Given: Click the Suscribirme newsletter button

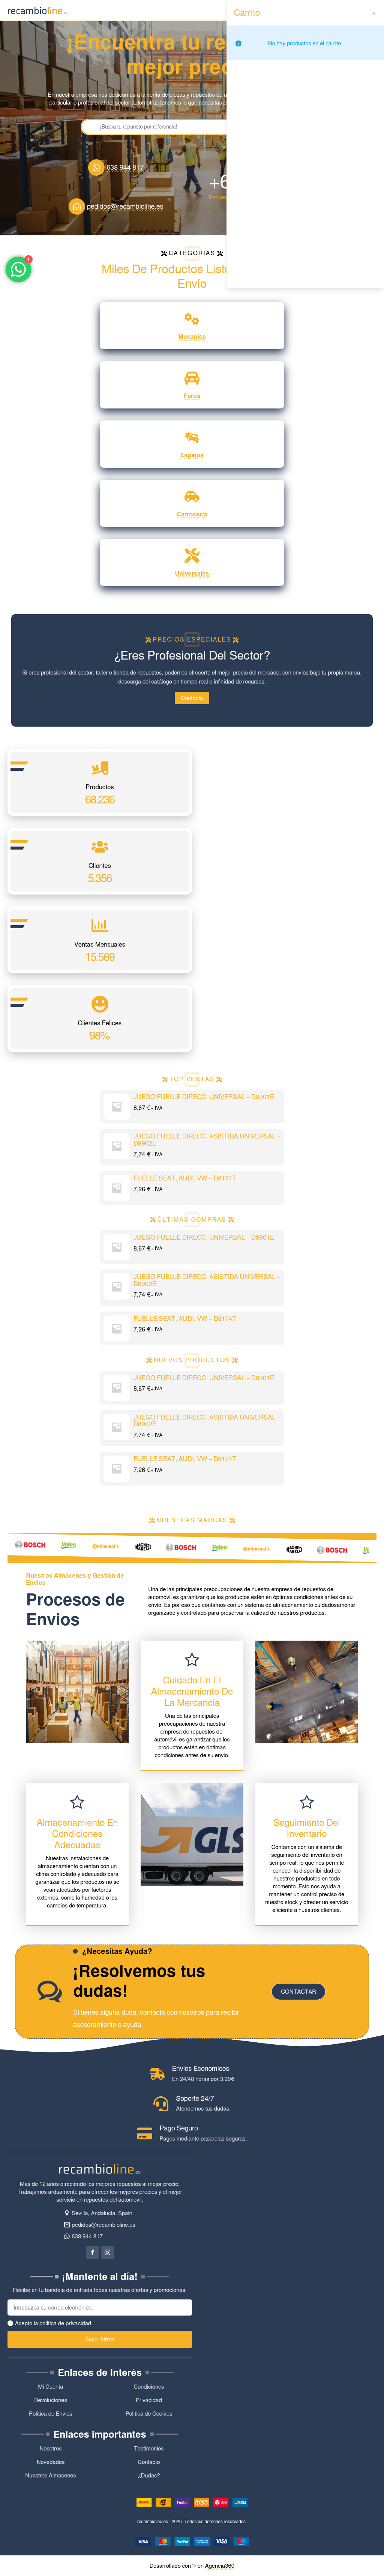Looking at the screenshot, I should [100, 2339].
